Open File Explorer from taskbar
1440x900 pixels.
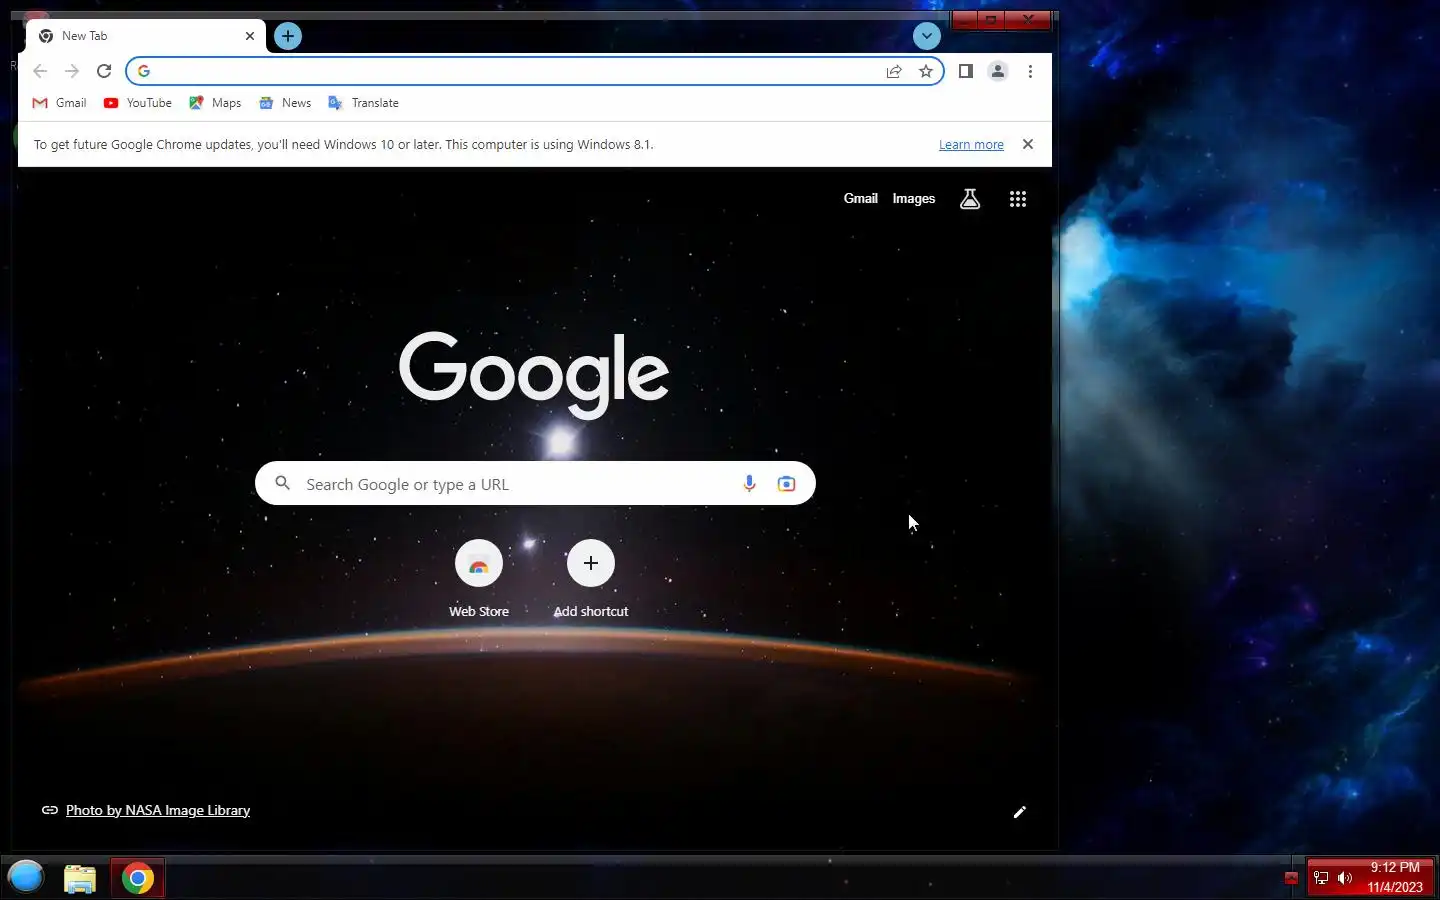80,878
